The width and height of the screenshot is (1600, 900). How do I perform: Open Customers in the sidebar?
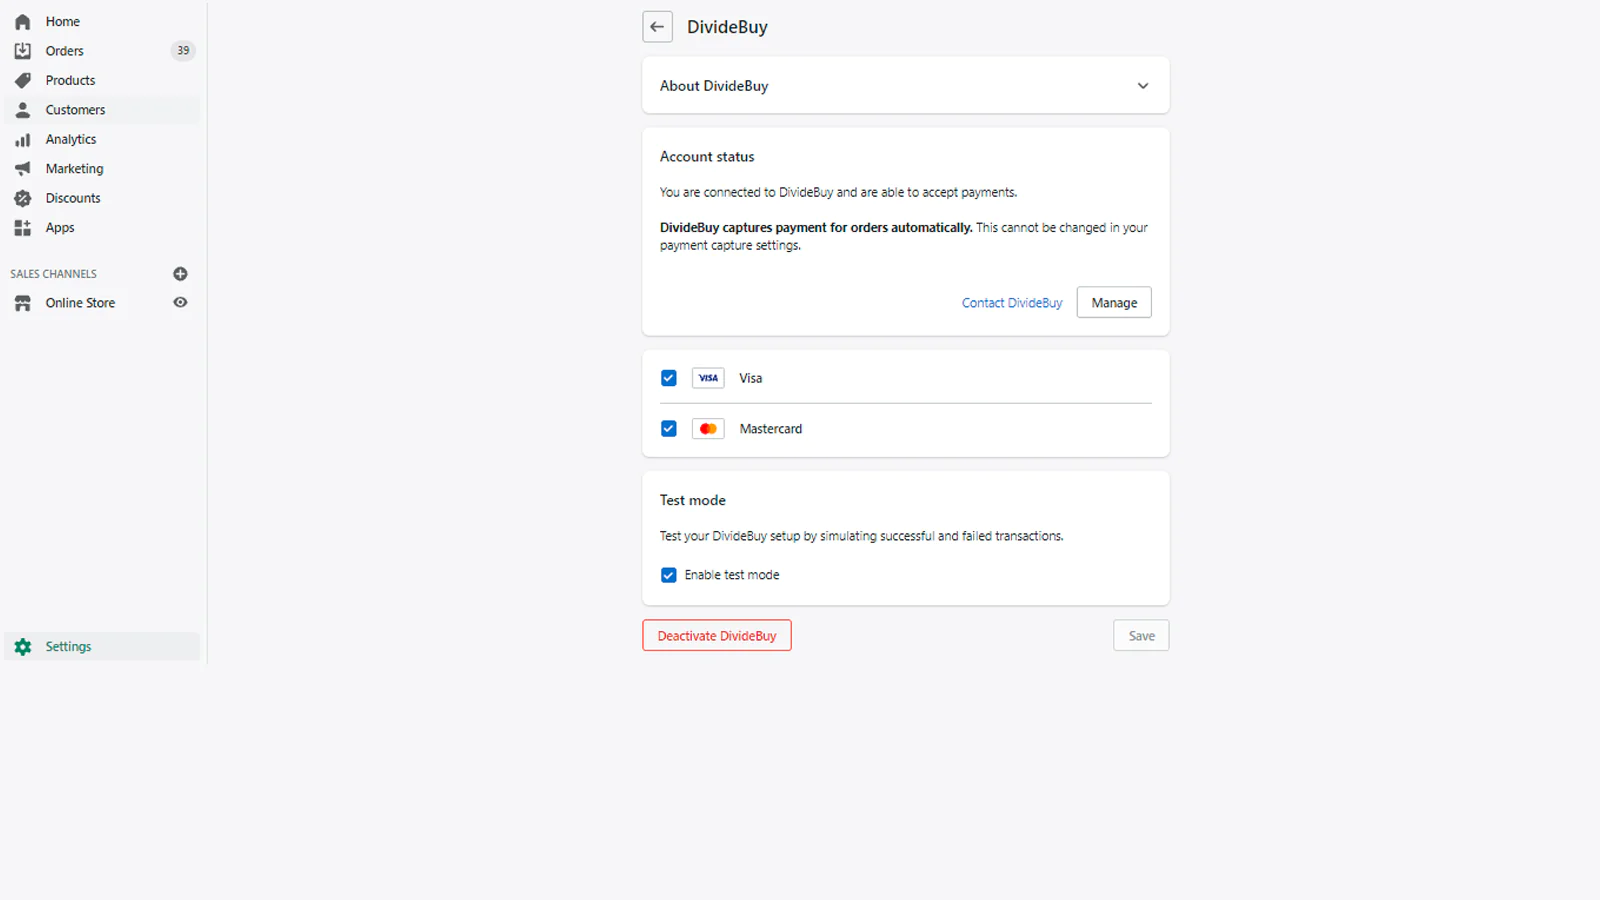pos(102,110)
